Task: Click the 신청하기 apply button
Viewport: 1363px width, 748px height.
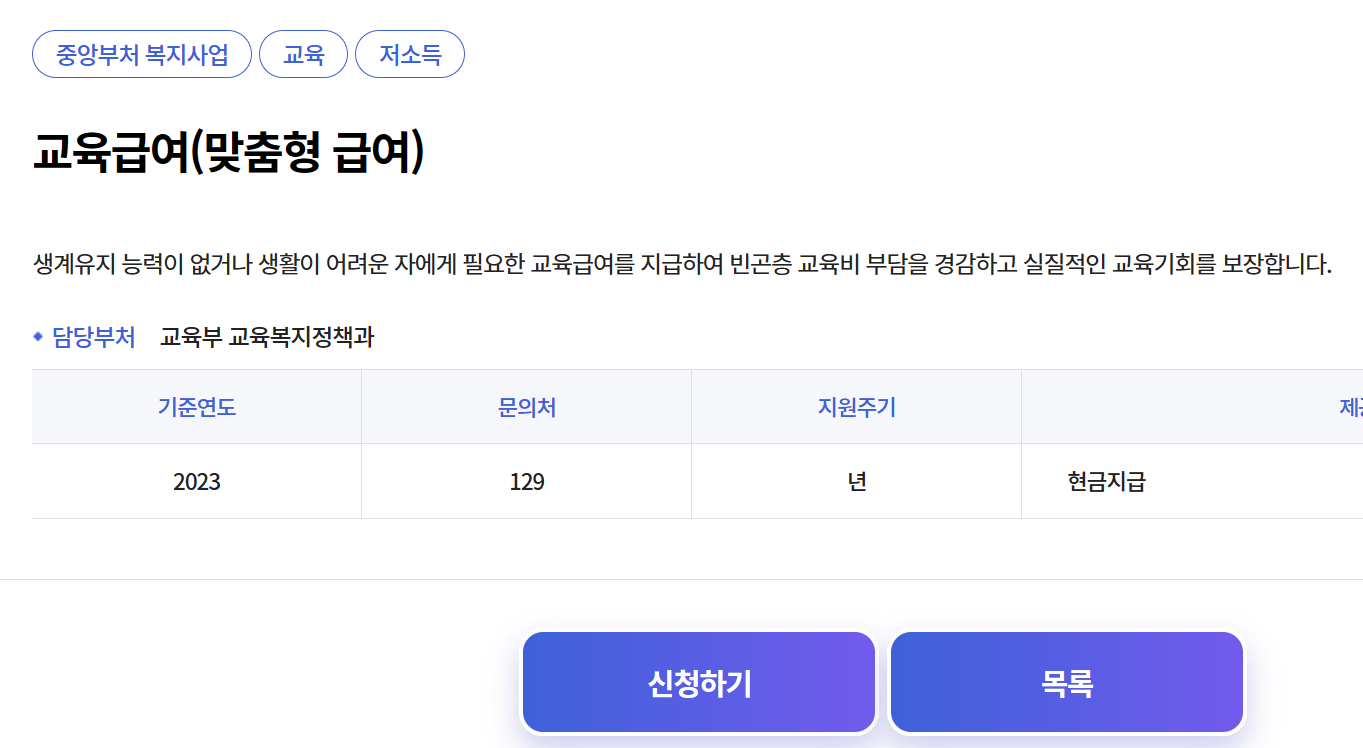Action: (698, 681)
